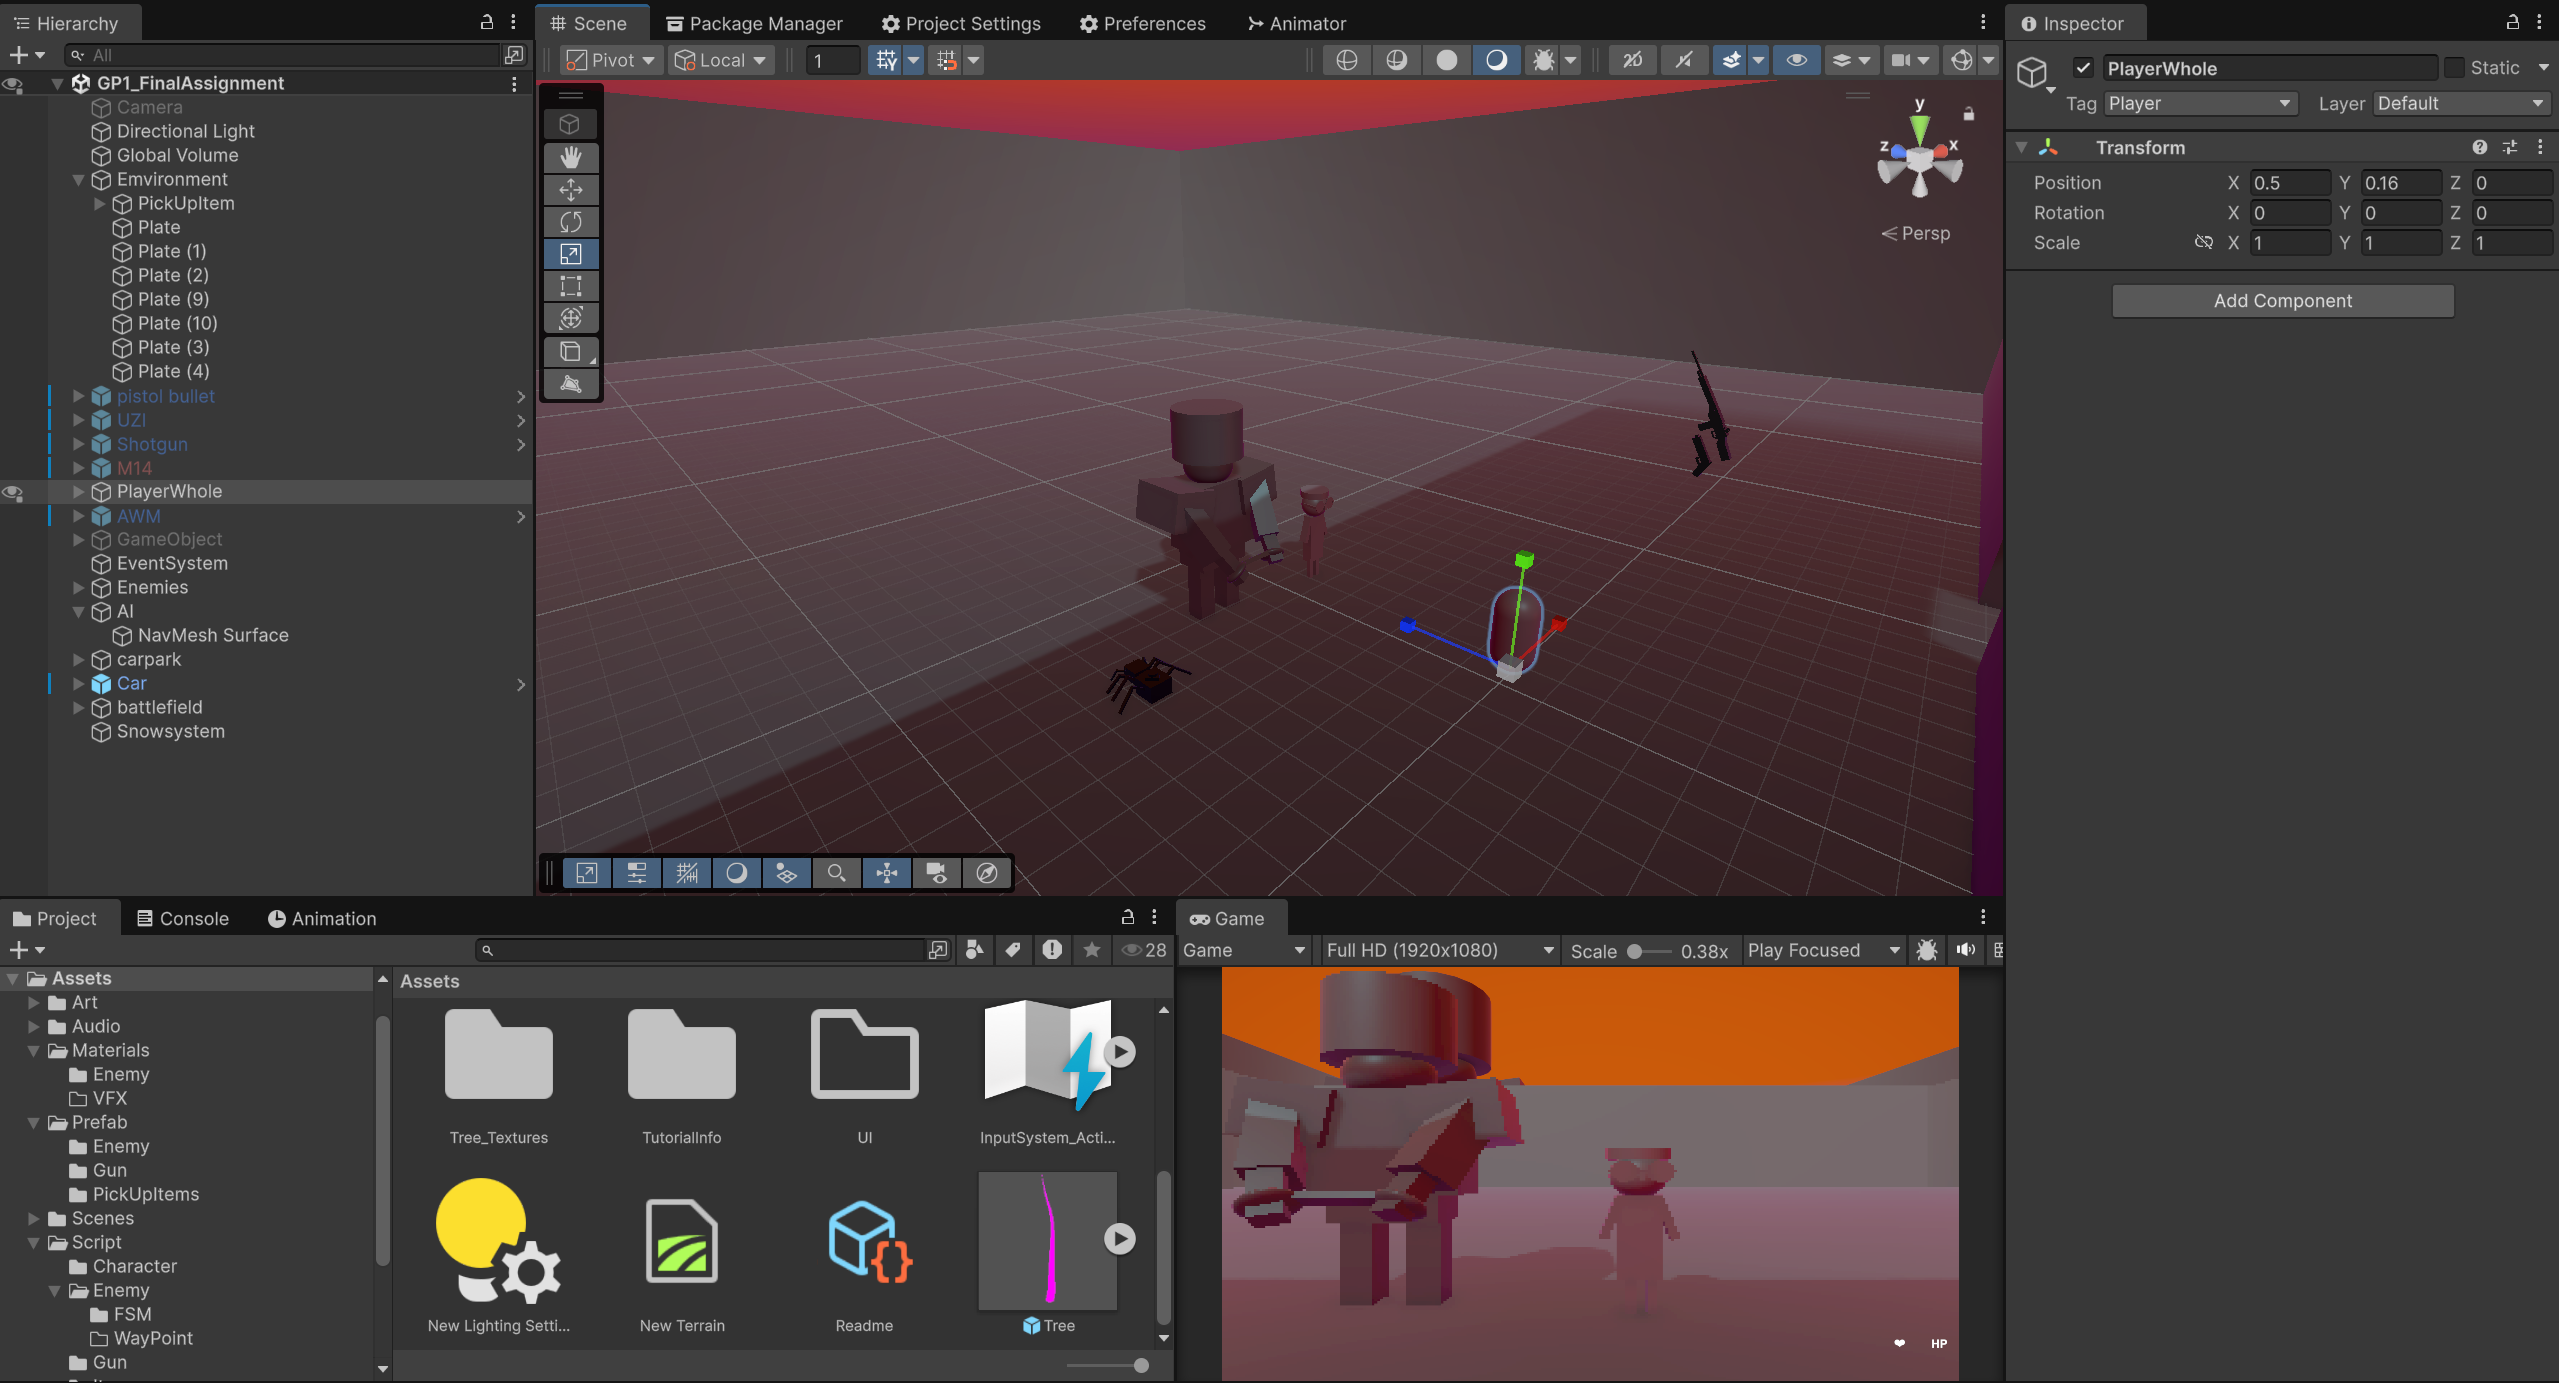Image resolution: width=2559 pixels, height=1383 pixels.
Task: Toggle PlayerWhole visibility eye in Hierarchy
Action: (x=13, y=492)
